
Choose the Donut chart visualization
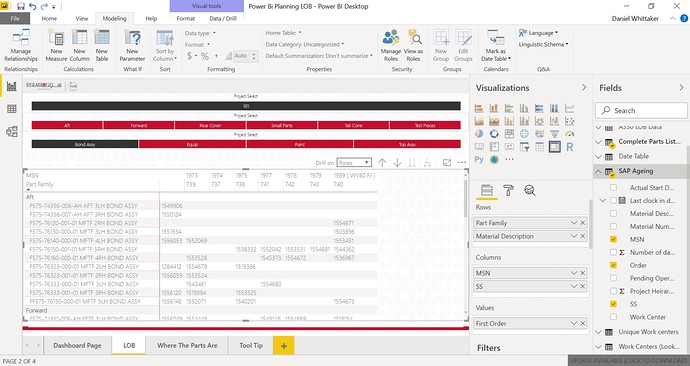pyautogui.click(x=494, y=133)
